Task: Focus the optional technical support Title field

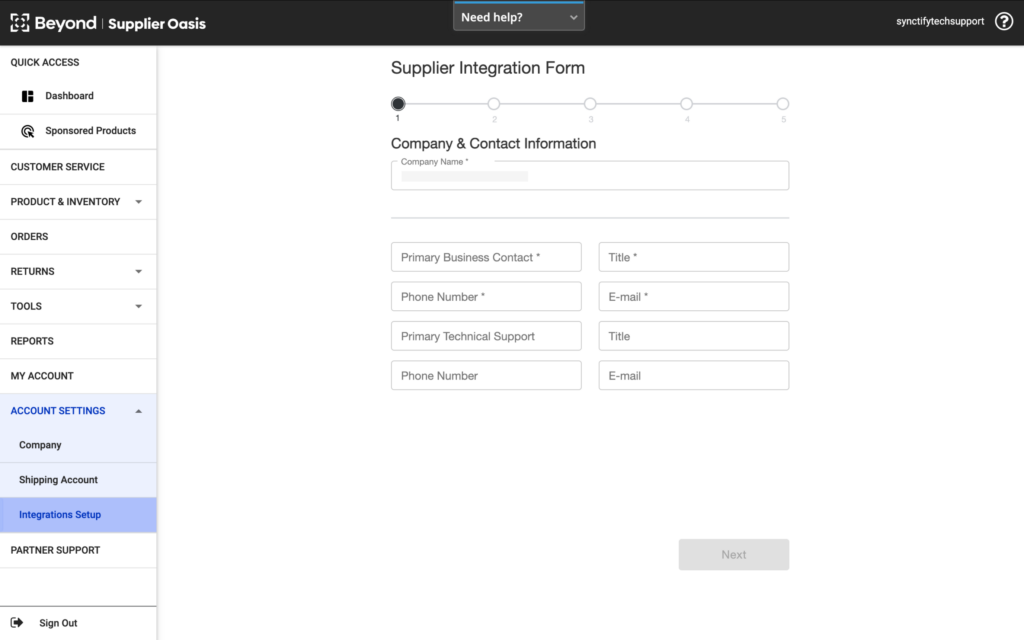Action: coord(694,336)
